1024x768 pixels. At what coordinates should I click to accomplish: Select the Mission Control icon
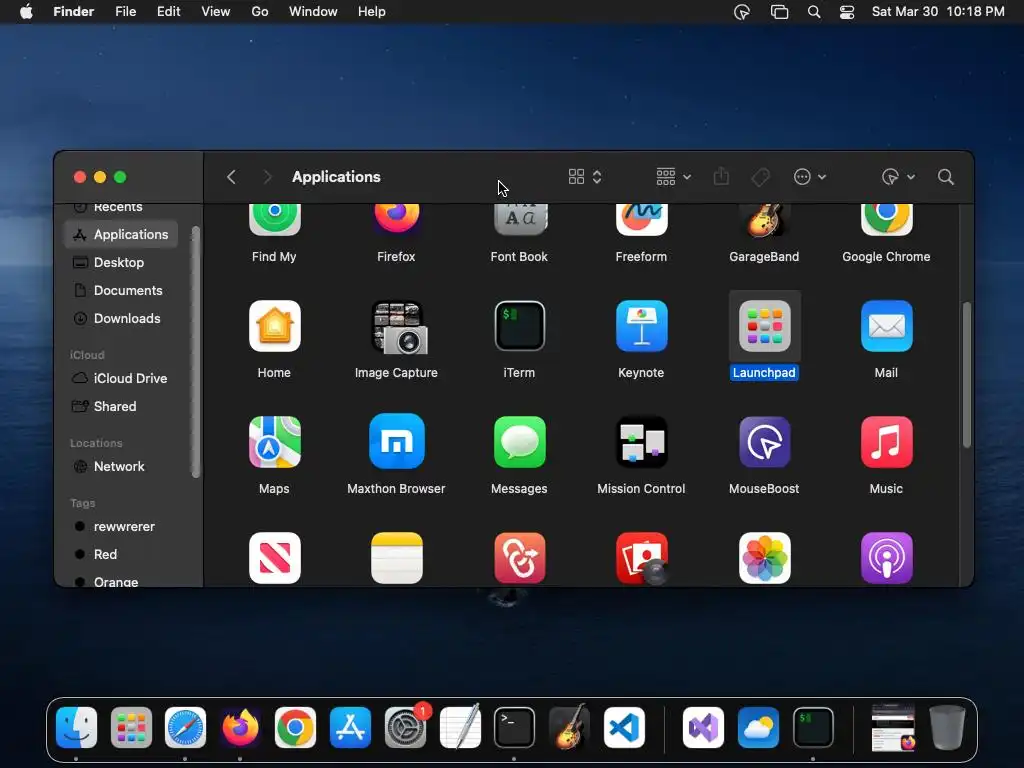(x=641, y=442)
